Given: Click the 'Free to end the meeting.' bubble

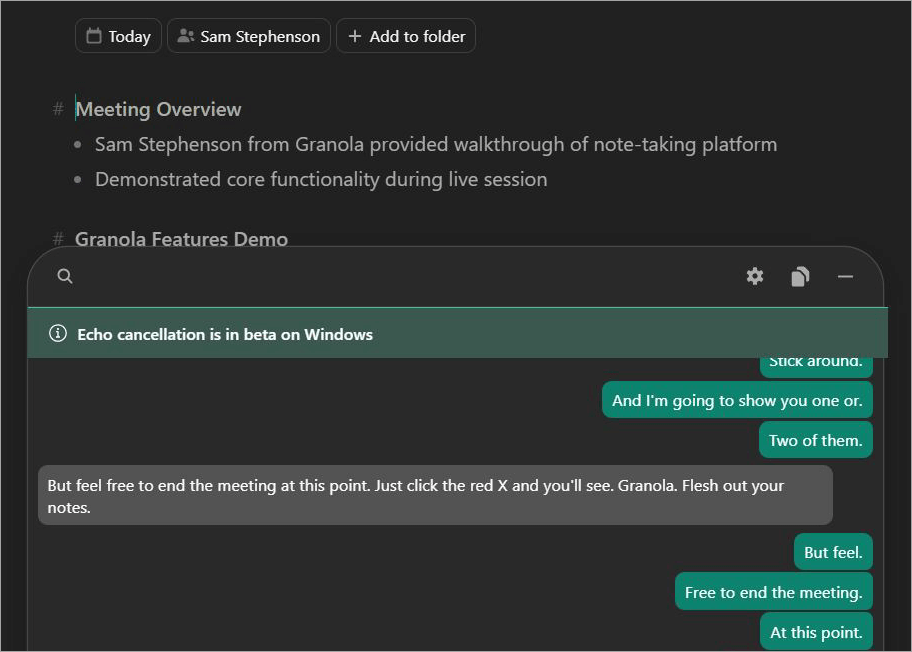Looking at the screenshot, I should (x=774, y=592).
